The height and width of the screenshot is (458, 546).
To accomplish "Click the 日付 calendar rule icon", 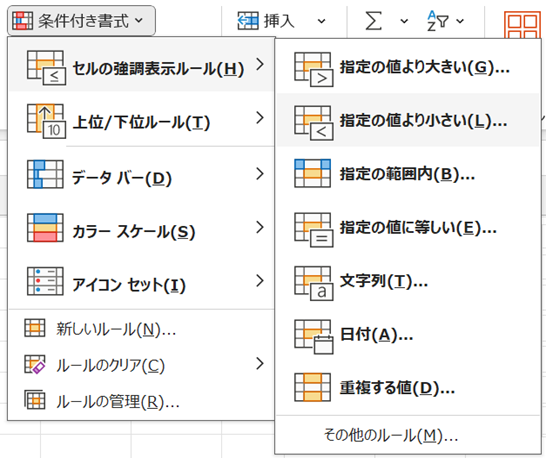I will pyautogui.click(x=313, y=337).
